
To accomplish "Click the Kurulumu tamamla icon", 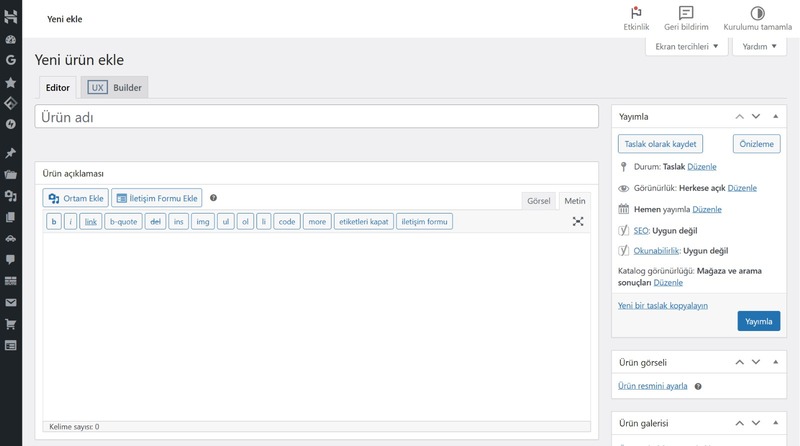I will pos(757,13).
